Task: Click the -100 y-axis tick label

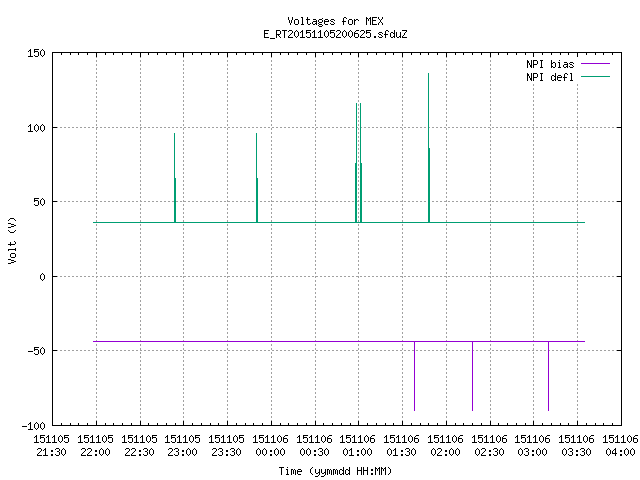Action: click(x=33, y=426)
